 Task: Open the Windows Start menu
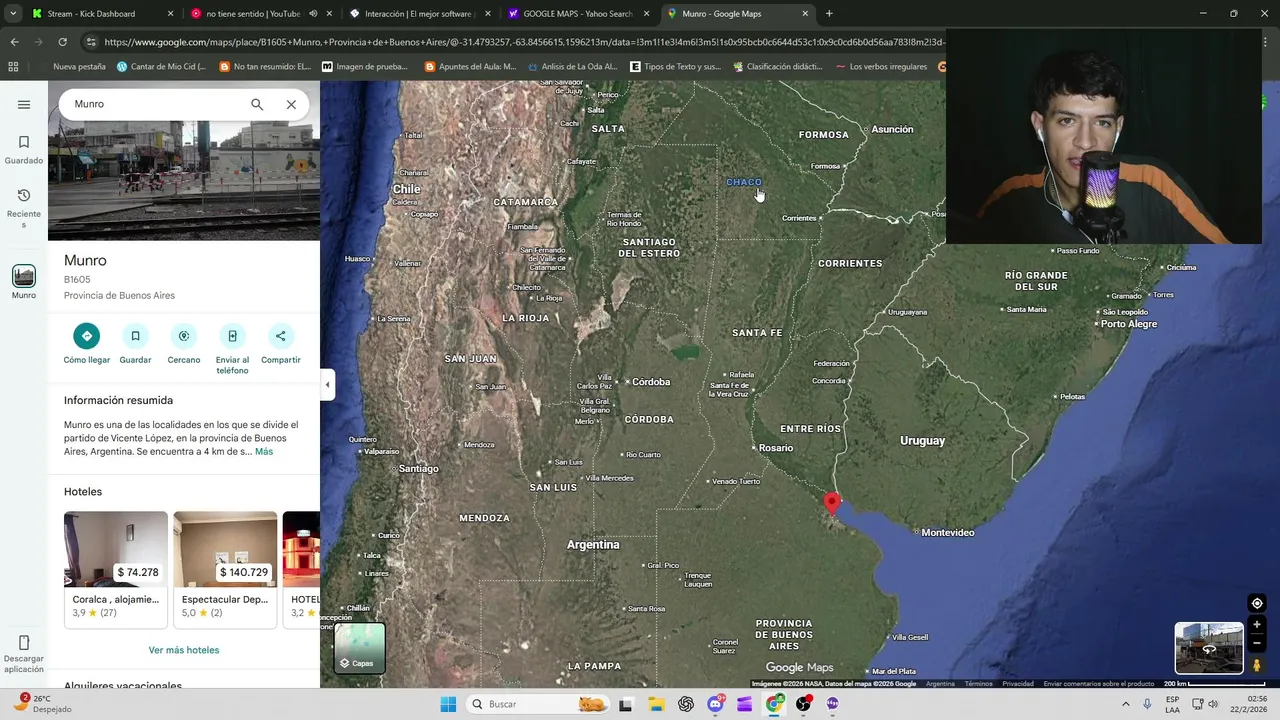pyautogui.click(x=448, y=704)
